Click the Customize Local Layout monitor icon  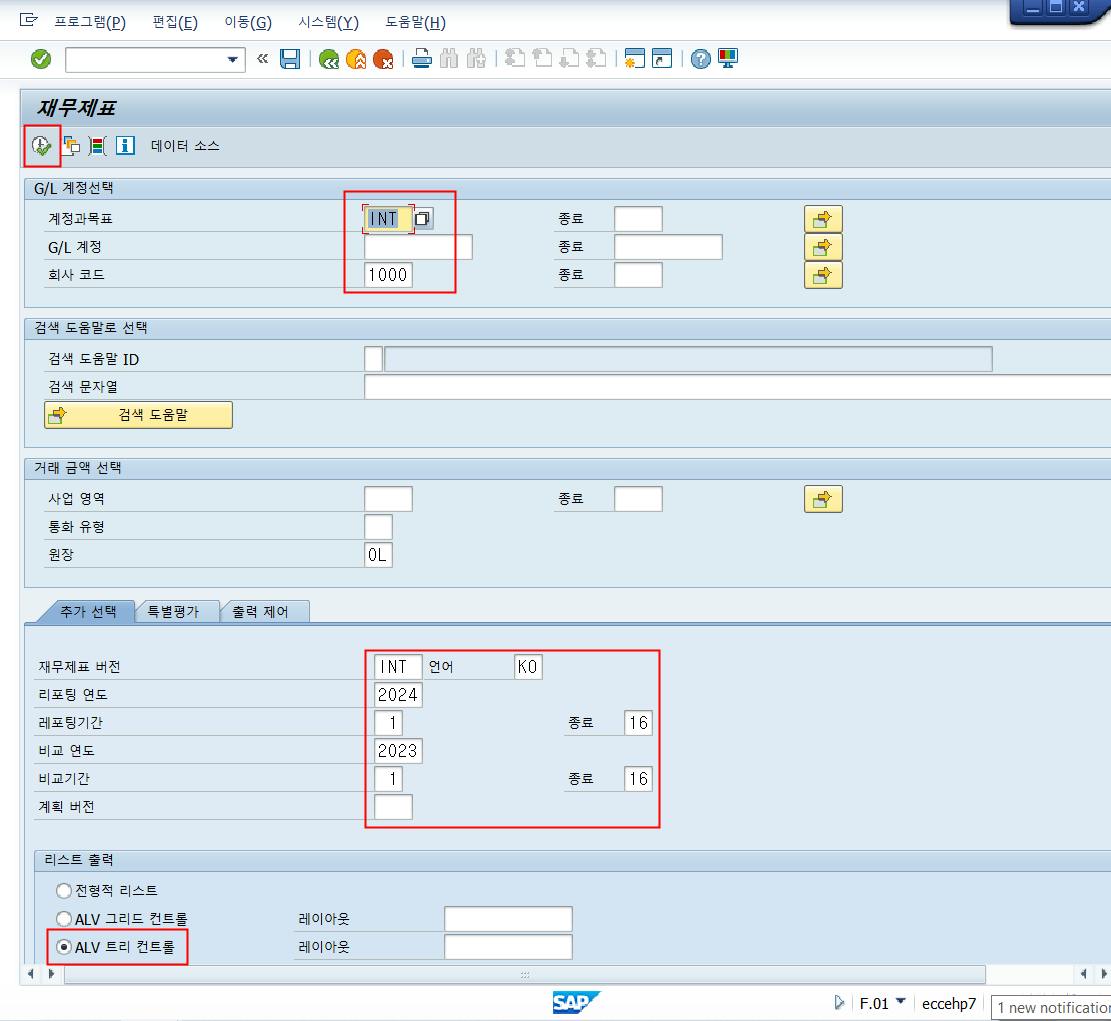pyautogui.click(x=728, y=59)
